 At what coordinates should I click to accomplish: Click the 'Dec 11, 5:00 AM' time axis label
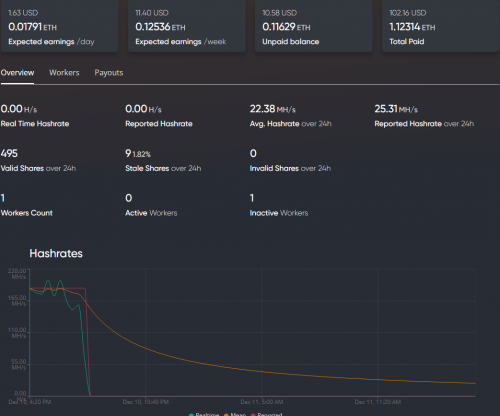pyautogui.click(x=262, y=402)
